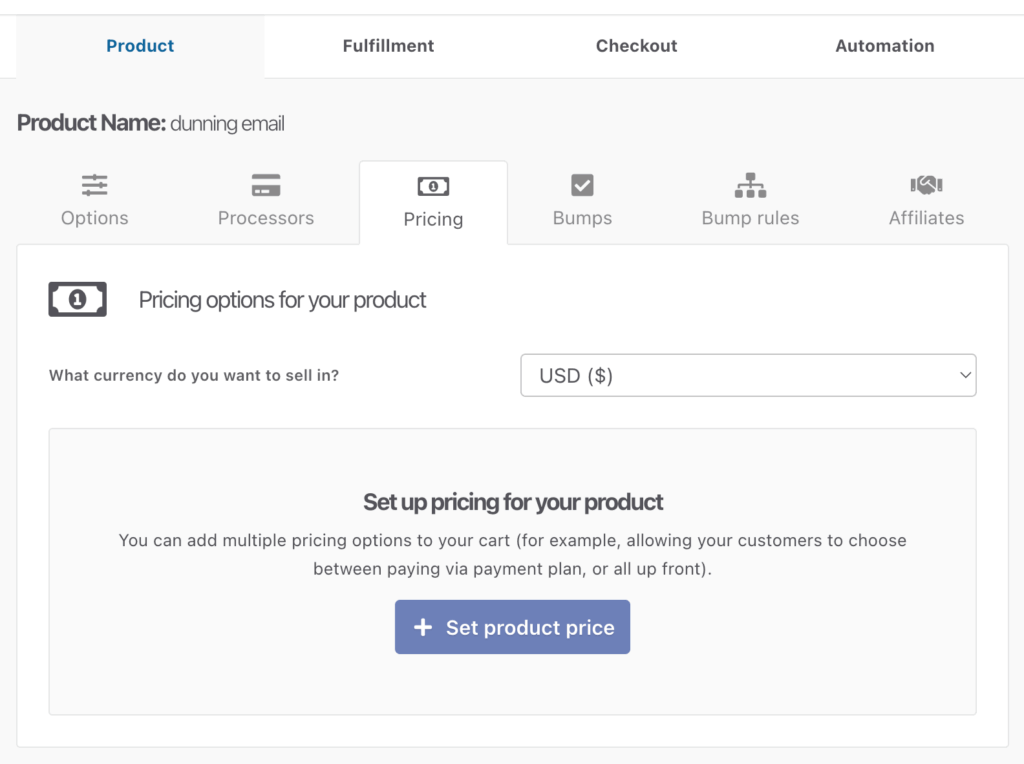The image size is (1024, 764).
Task: Switch to the Product top tab
Action: point(140,46)
